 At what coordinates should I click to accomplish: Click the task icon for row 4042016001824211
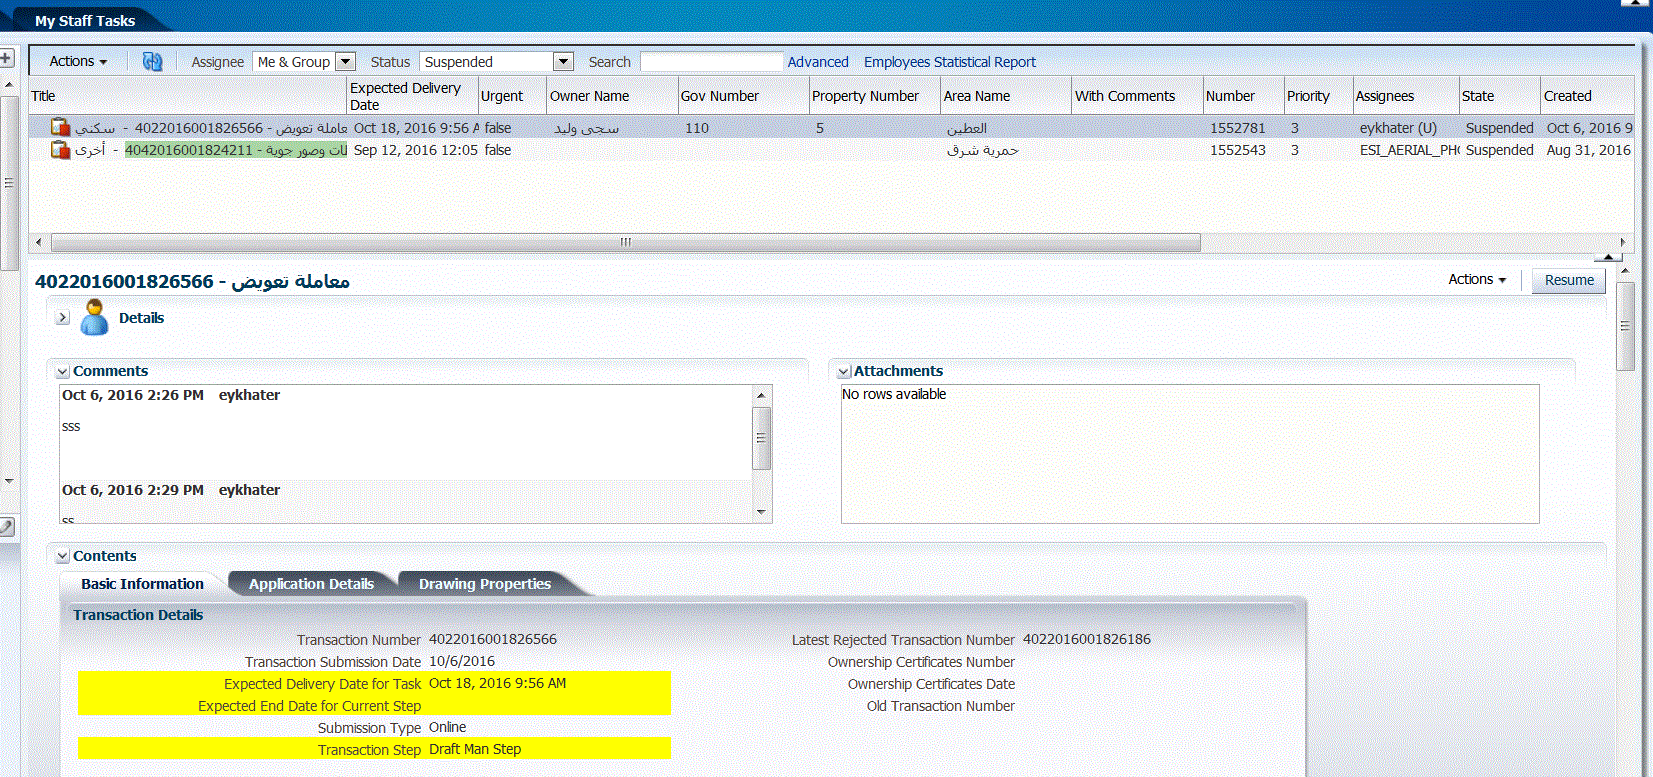coord(60,150)
